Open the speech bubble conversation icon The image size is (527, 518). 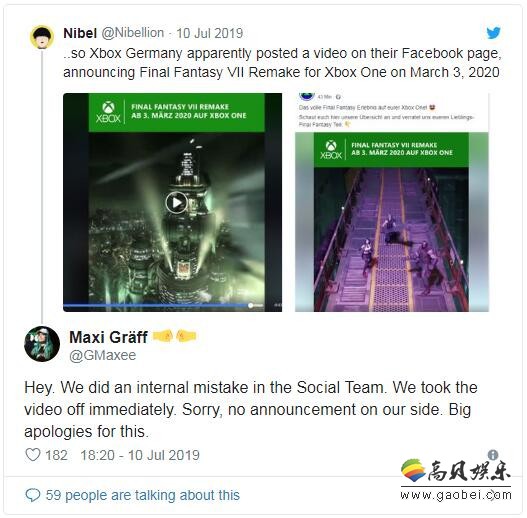(33, 495)
